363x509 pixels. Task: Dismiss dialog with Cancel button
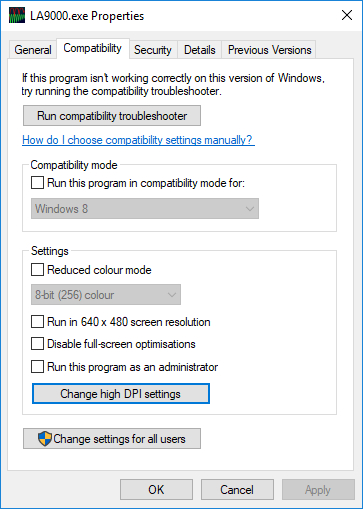coord(237,490)
